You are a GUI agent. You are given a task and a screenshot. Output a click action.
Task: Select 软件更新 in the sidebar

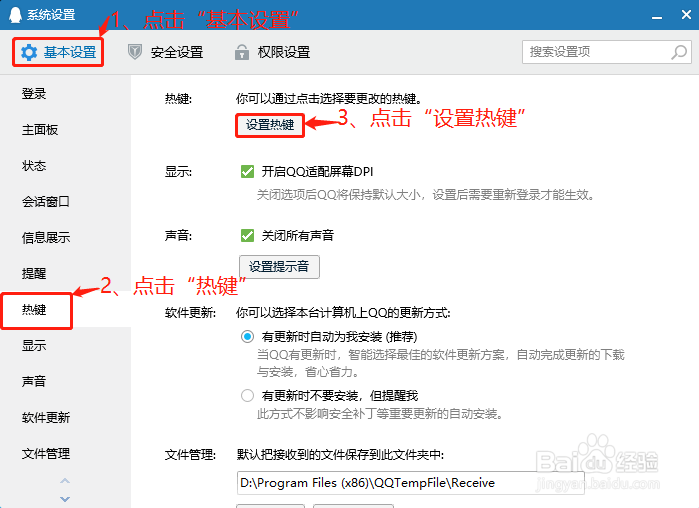45,418
